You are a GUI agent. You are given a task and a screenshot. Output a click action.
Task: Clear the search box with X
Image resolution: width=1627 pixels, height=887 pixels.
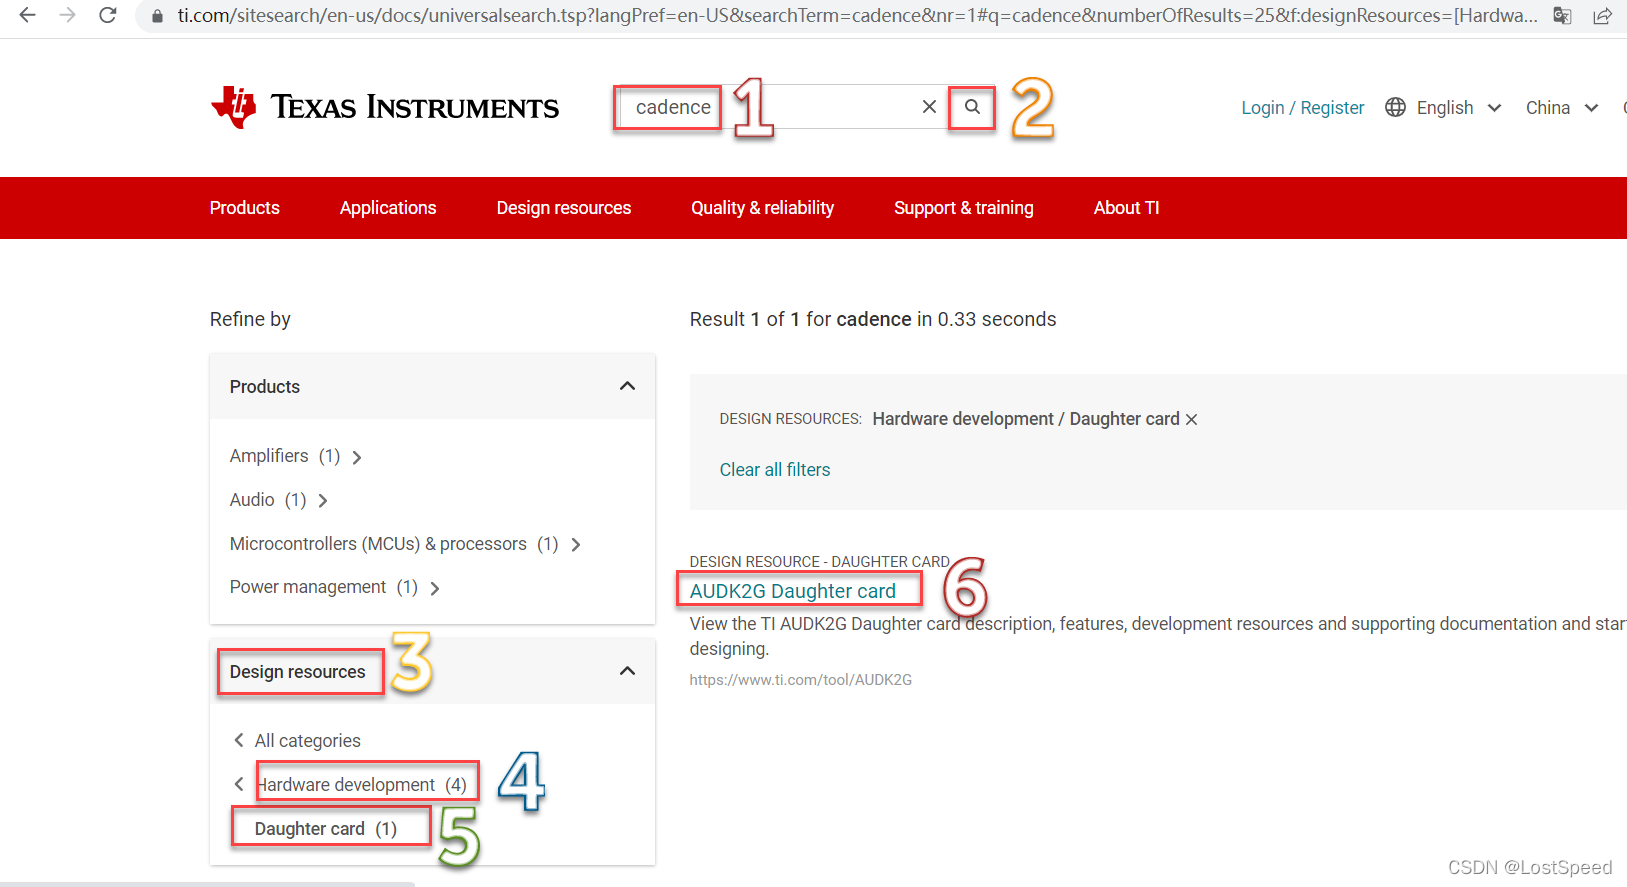point(929,107)
